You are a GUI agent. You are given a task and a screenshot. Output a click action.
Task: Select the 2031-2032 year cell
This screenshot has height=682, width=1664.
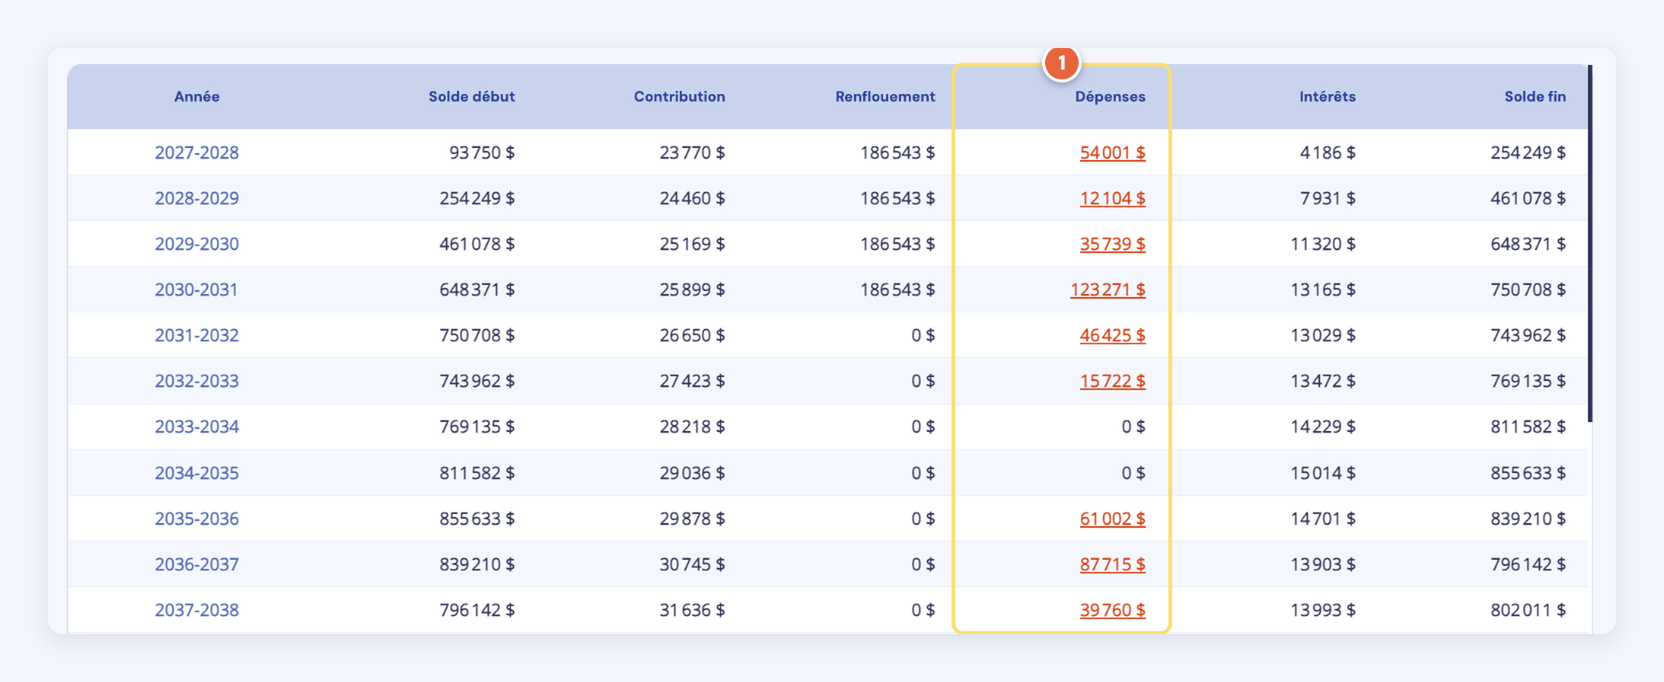(x=197, y=335)
